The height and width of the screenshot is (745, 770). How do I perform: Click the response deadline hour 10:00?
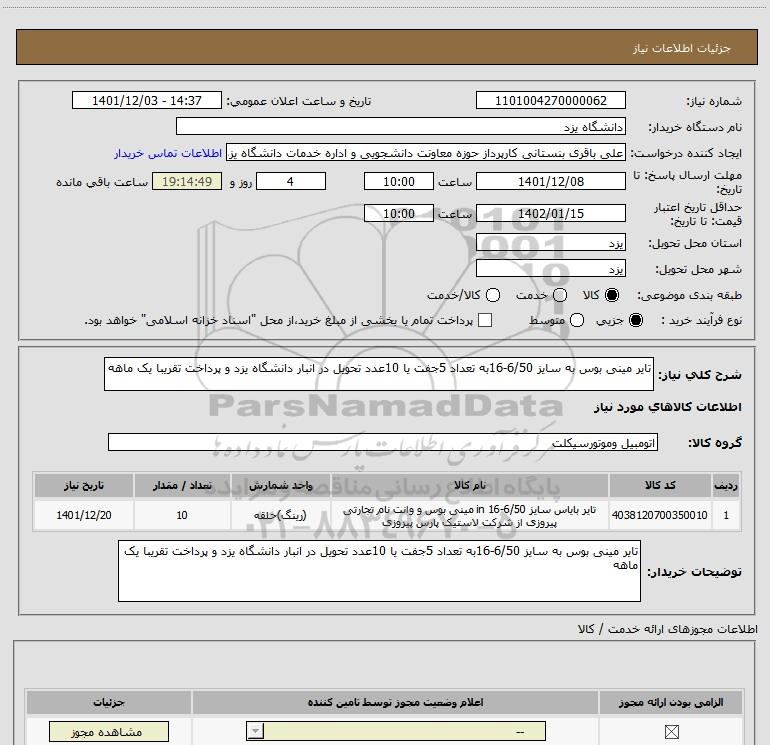[399, 181]
